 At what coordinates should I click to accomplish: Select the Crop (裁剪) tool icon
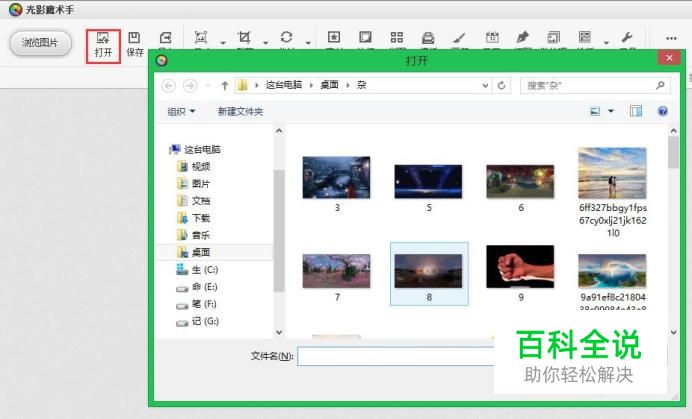tap(244, 38)
